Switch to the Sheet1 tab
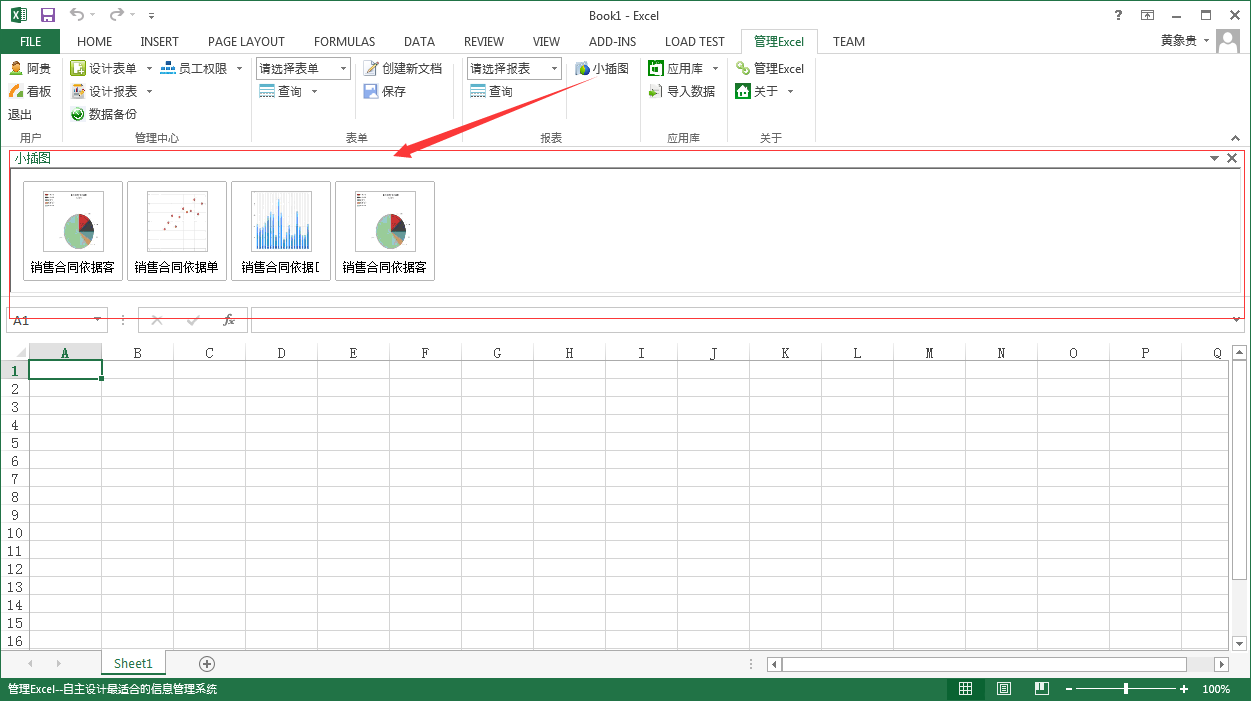The image size is (1251, 701). click(x=133, y=664)
